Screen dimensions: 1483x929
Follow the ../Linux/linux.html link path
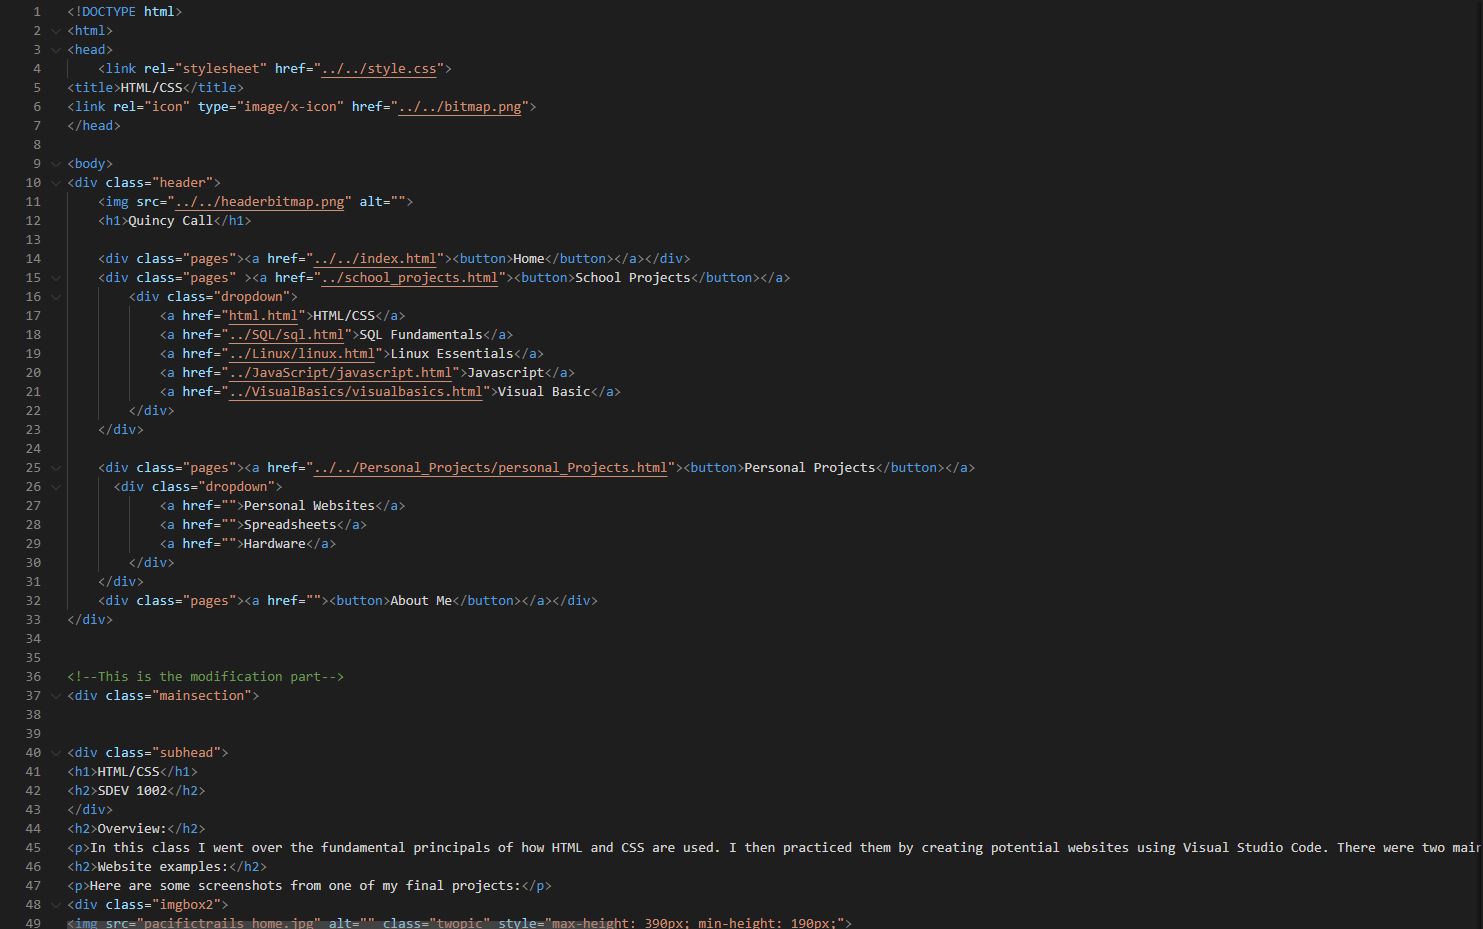tap(302, 354)
